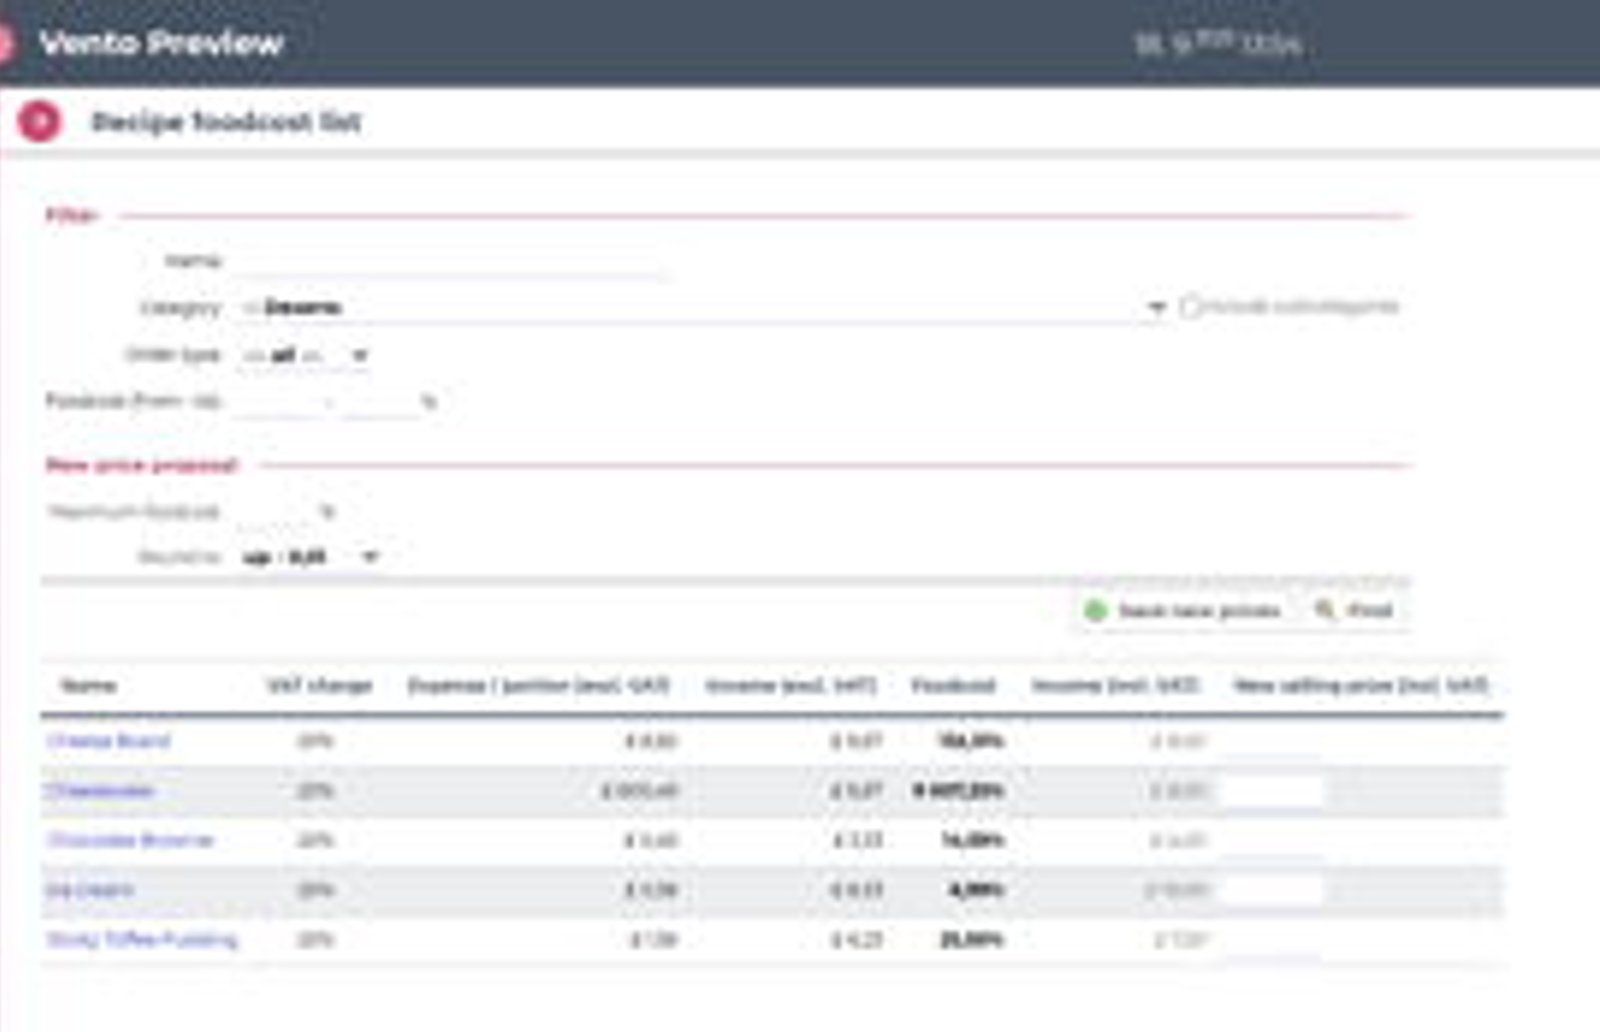This screenshot has height=1032, width=1600.
Task: Click the Income (excl. VAT) column header
Action: (791, 686)
